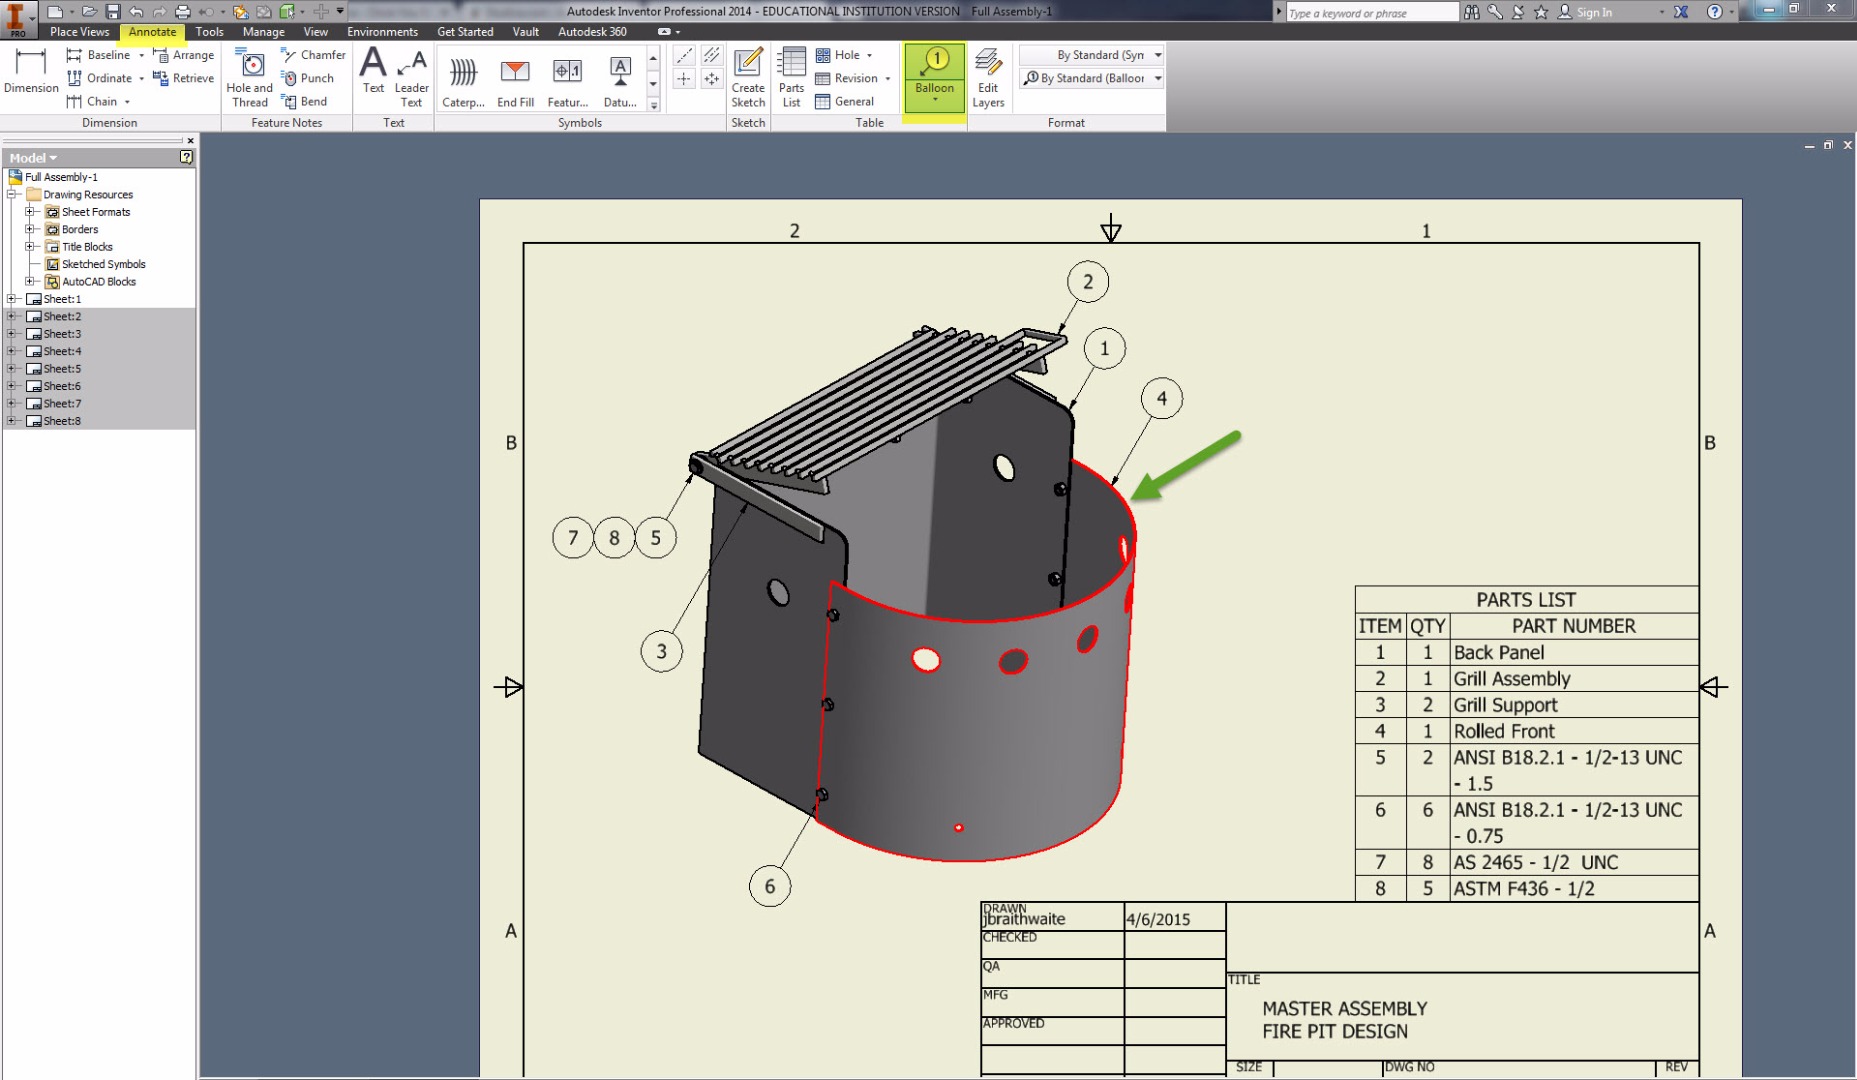Open the Revision dropdown arrow
This screenshot has width=1857, height=1080.
point(887,79)
